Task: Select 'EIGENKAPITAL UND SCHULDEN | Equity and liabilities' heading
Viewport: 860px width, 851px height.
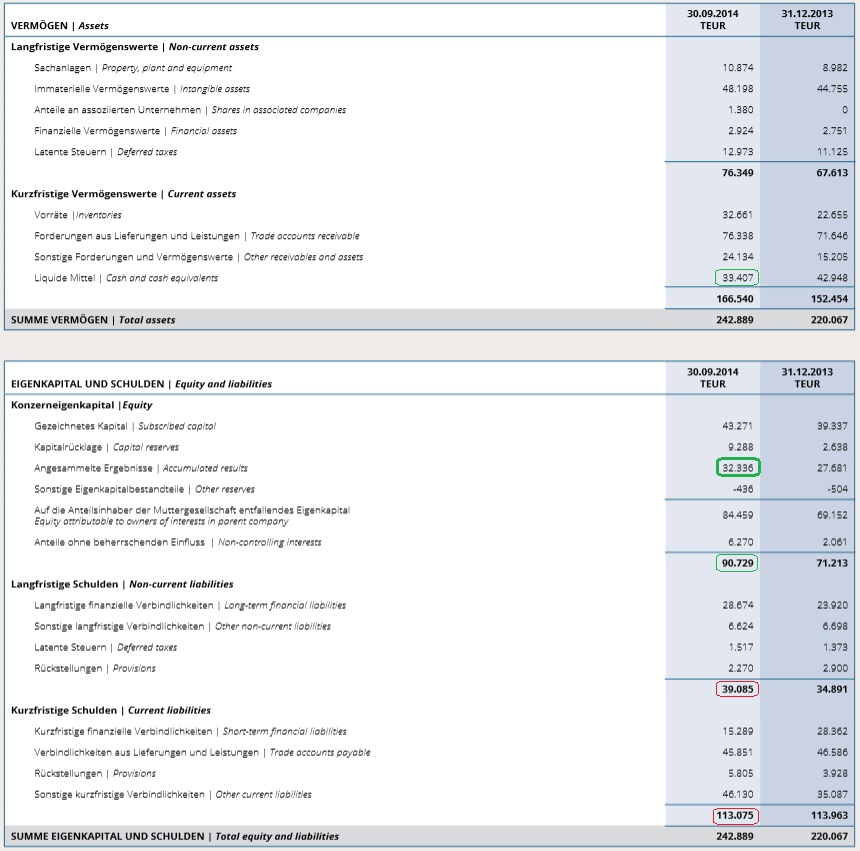Action: (142, 384)
